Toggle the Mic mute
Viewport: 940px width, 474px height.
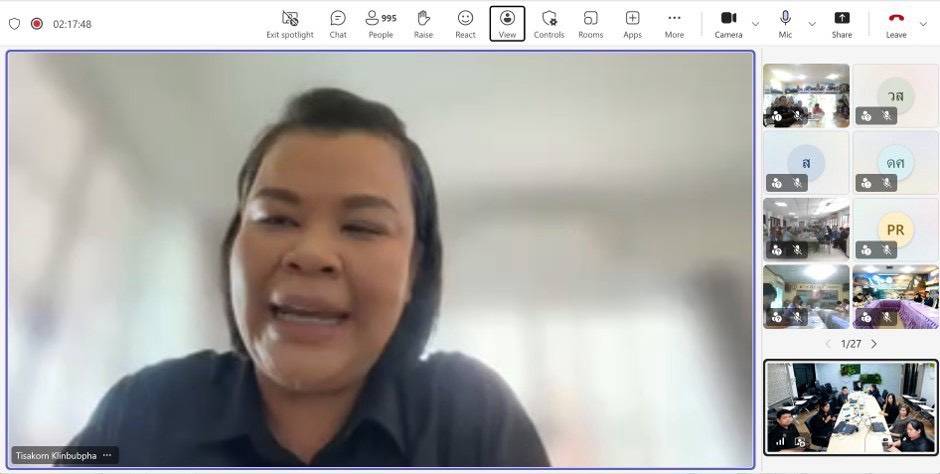(785, 25)
